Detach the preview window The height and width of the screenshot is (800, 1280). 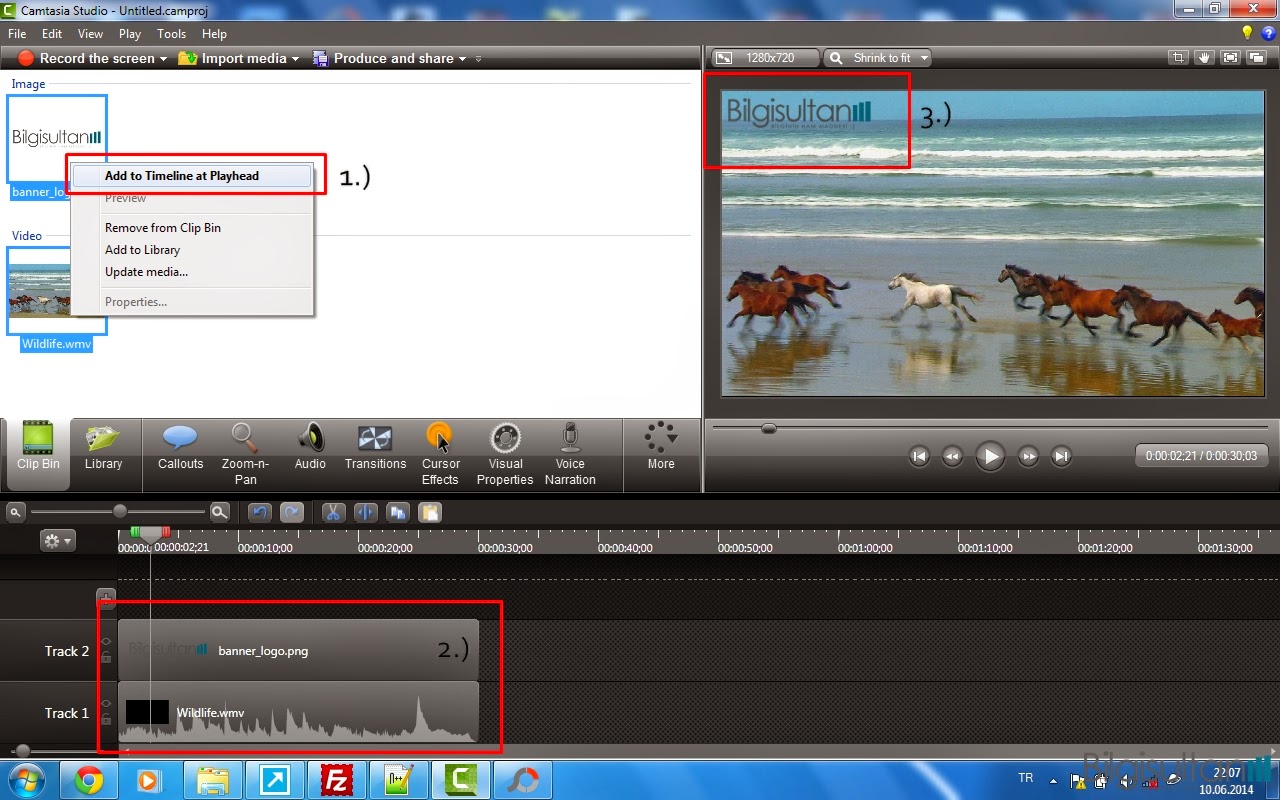1256,58
